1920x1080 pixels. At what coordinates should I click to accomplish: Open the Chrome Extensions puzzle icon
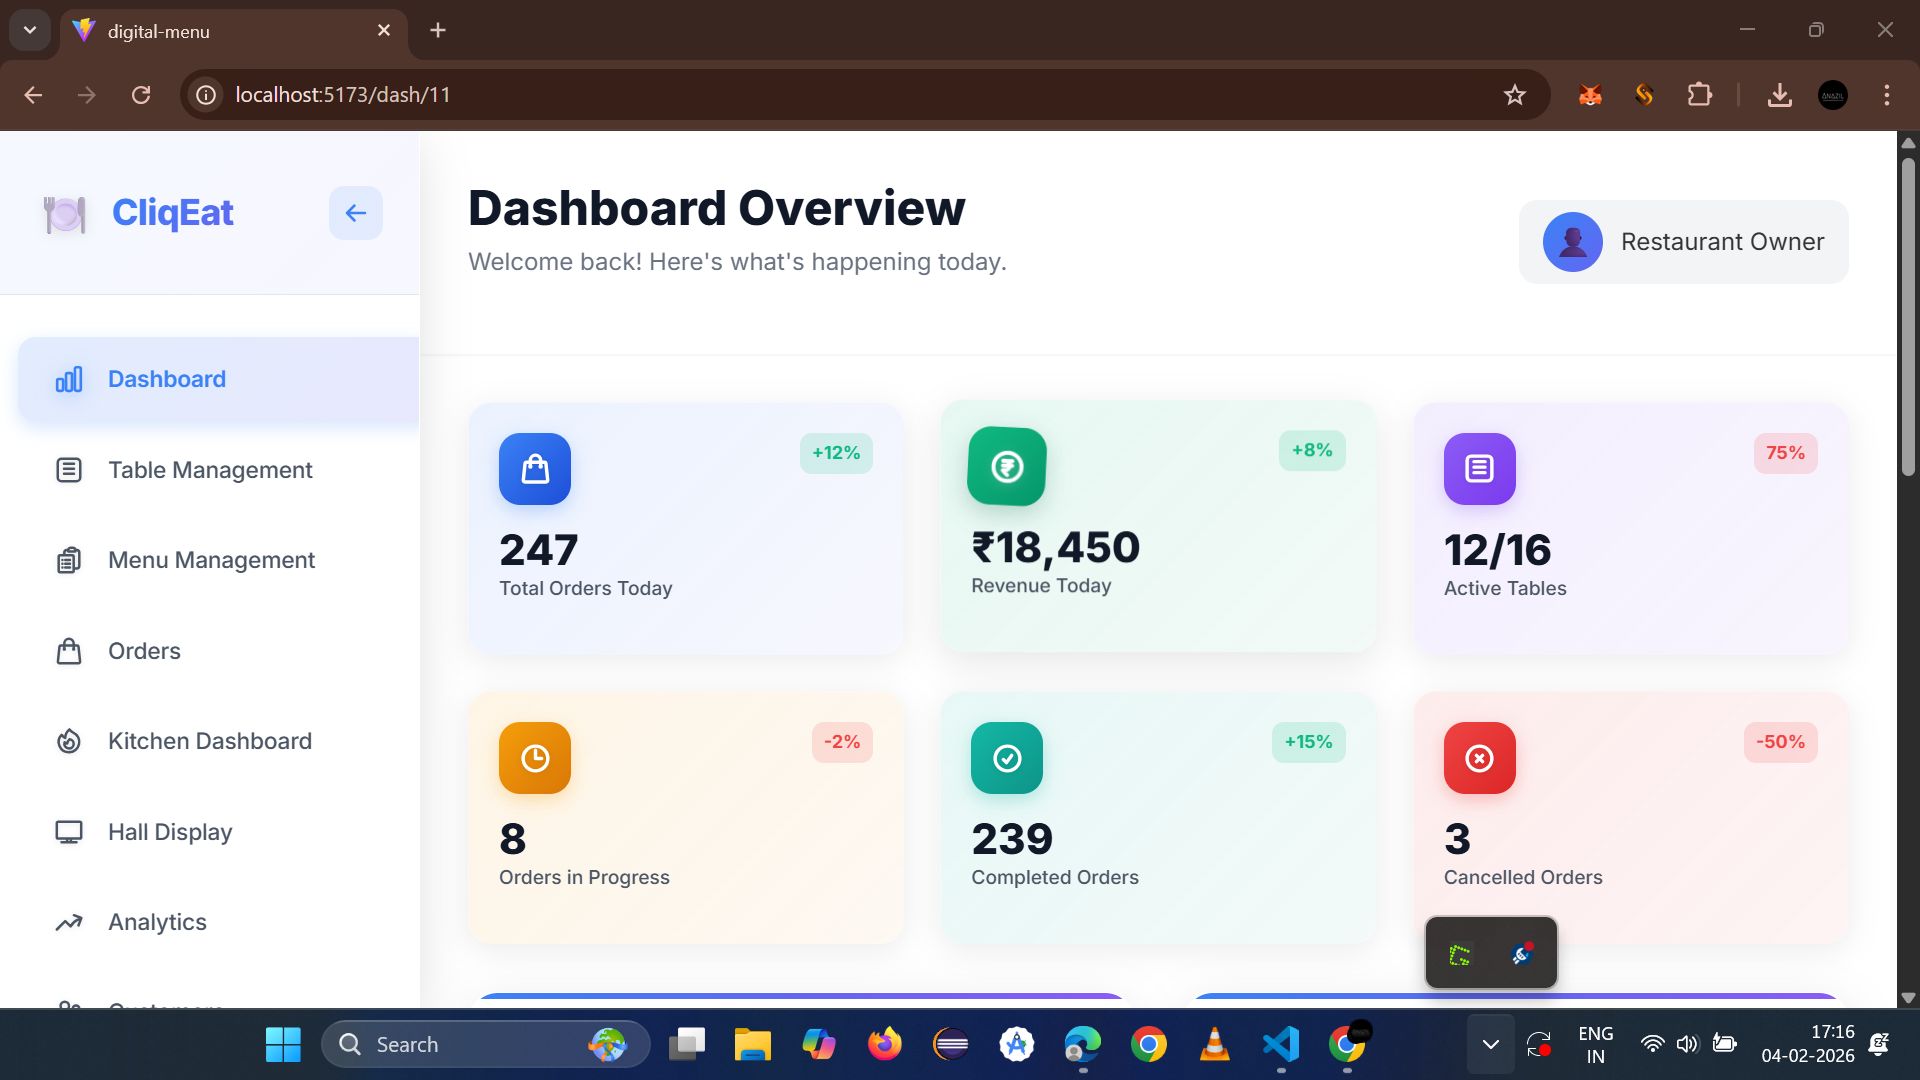(x=1699, y=95)
